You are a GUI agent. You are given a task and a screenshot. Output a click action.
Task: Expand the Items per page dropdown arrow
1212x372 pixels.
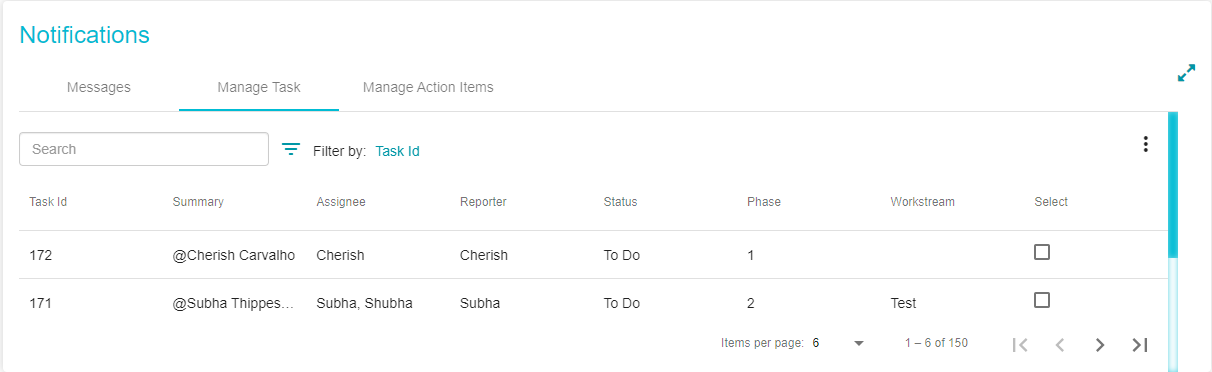[x=859, y=343]
